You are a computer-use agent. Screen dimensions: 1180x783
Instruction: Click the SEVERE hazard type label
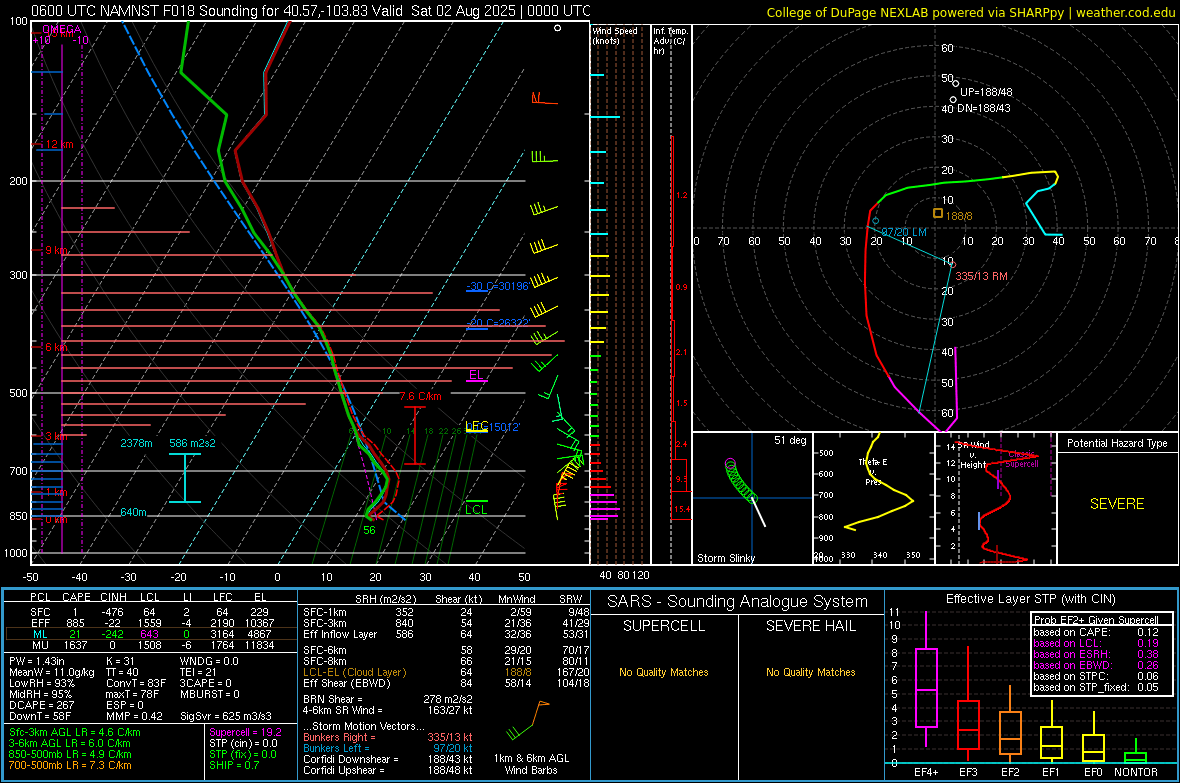point(1117,504)
